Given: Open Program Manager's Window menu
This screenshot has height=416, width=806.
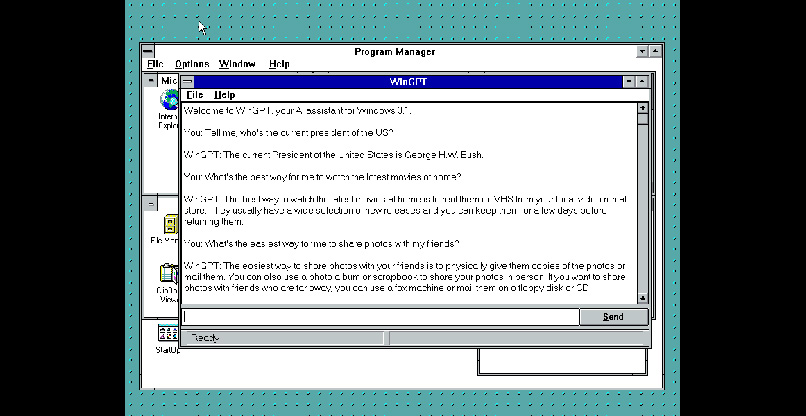Looking at the screenshot, I should [x=237, y=64].
